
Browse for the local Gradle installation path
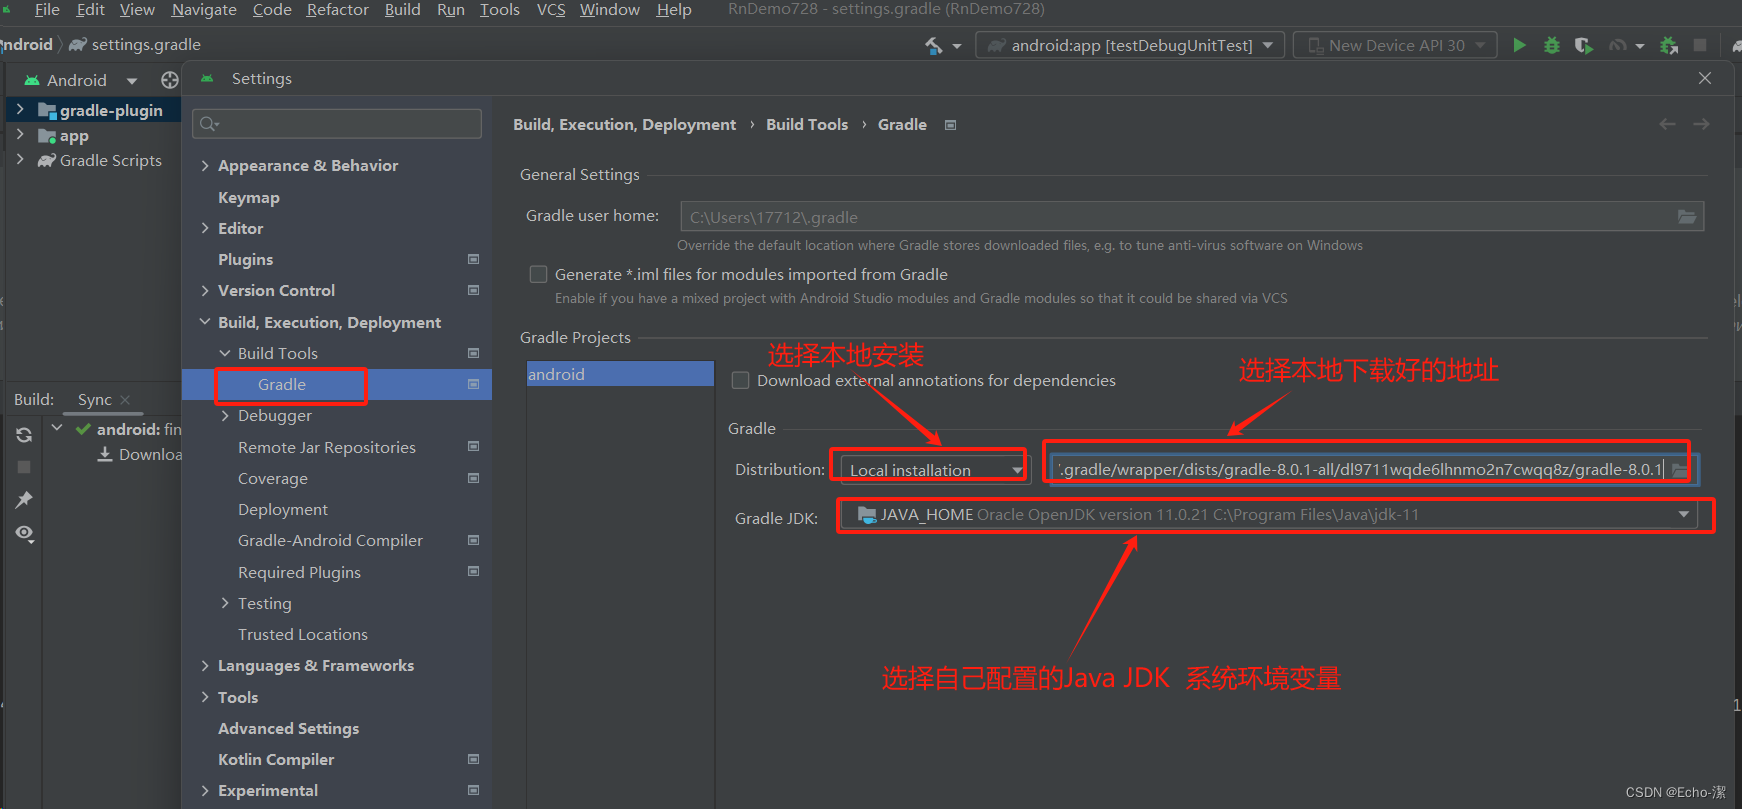pyautogui.click(x=1680, y=470)
